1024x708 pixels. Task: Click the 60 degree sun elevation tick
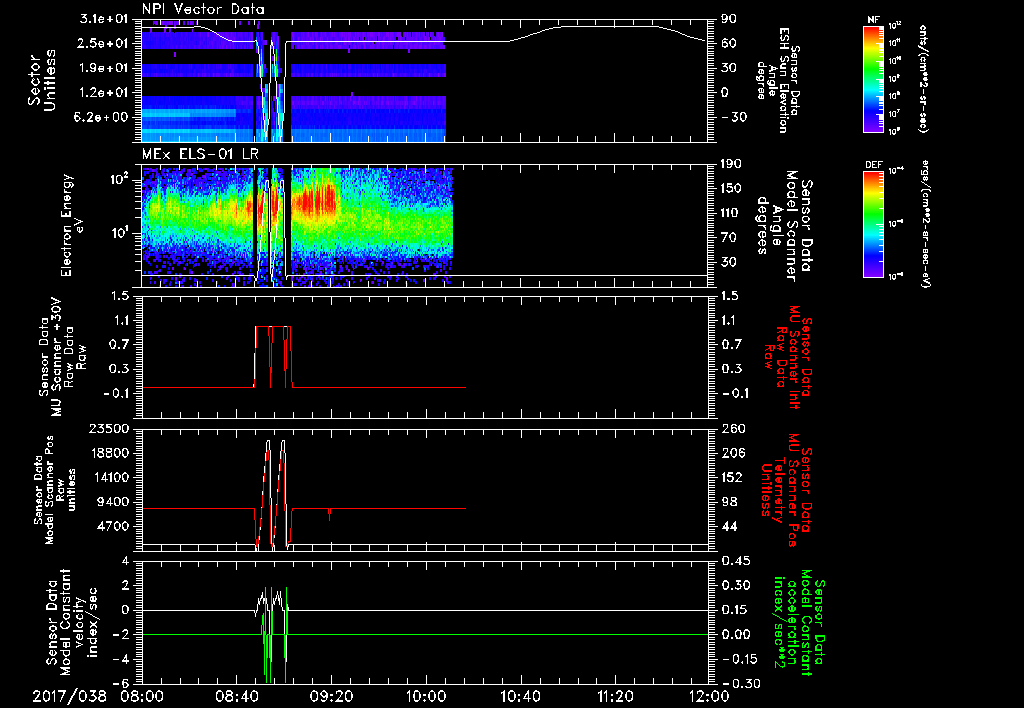pyautogui.click(x=729, y=43)
